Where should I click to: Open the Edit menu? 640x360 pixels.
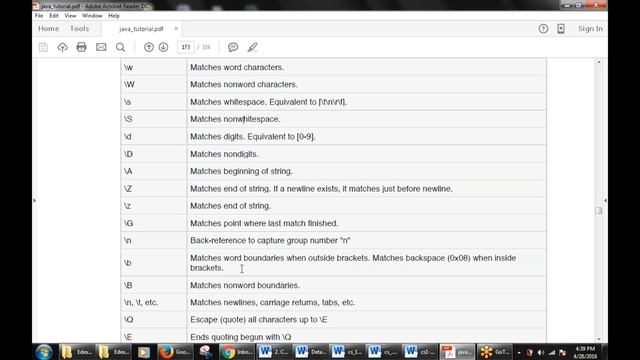point(54,16)
